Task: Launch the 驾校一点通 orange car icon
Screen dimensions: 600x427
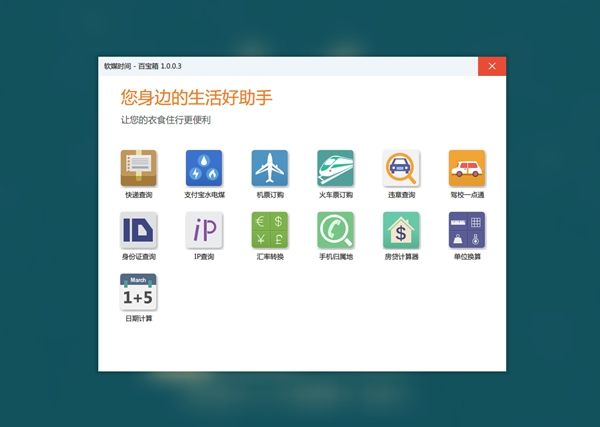Action: point(467,168)
